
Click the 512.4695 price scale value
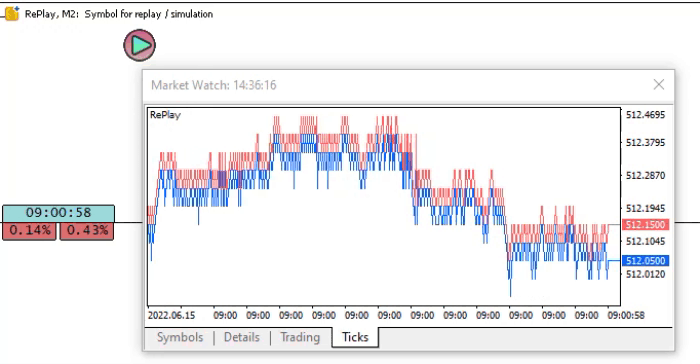[646, 115]
